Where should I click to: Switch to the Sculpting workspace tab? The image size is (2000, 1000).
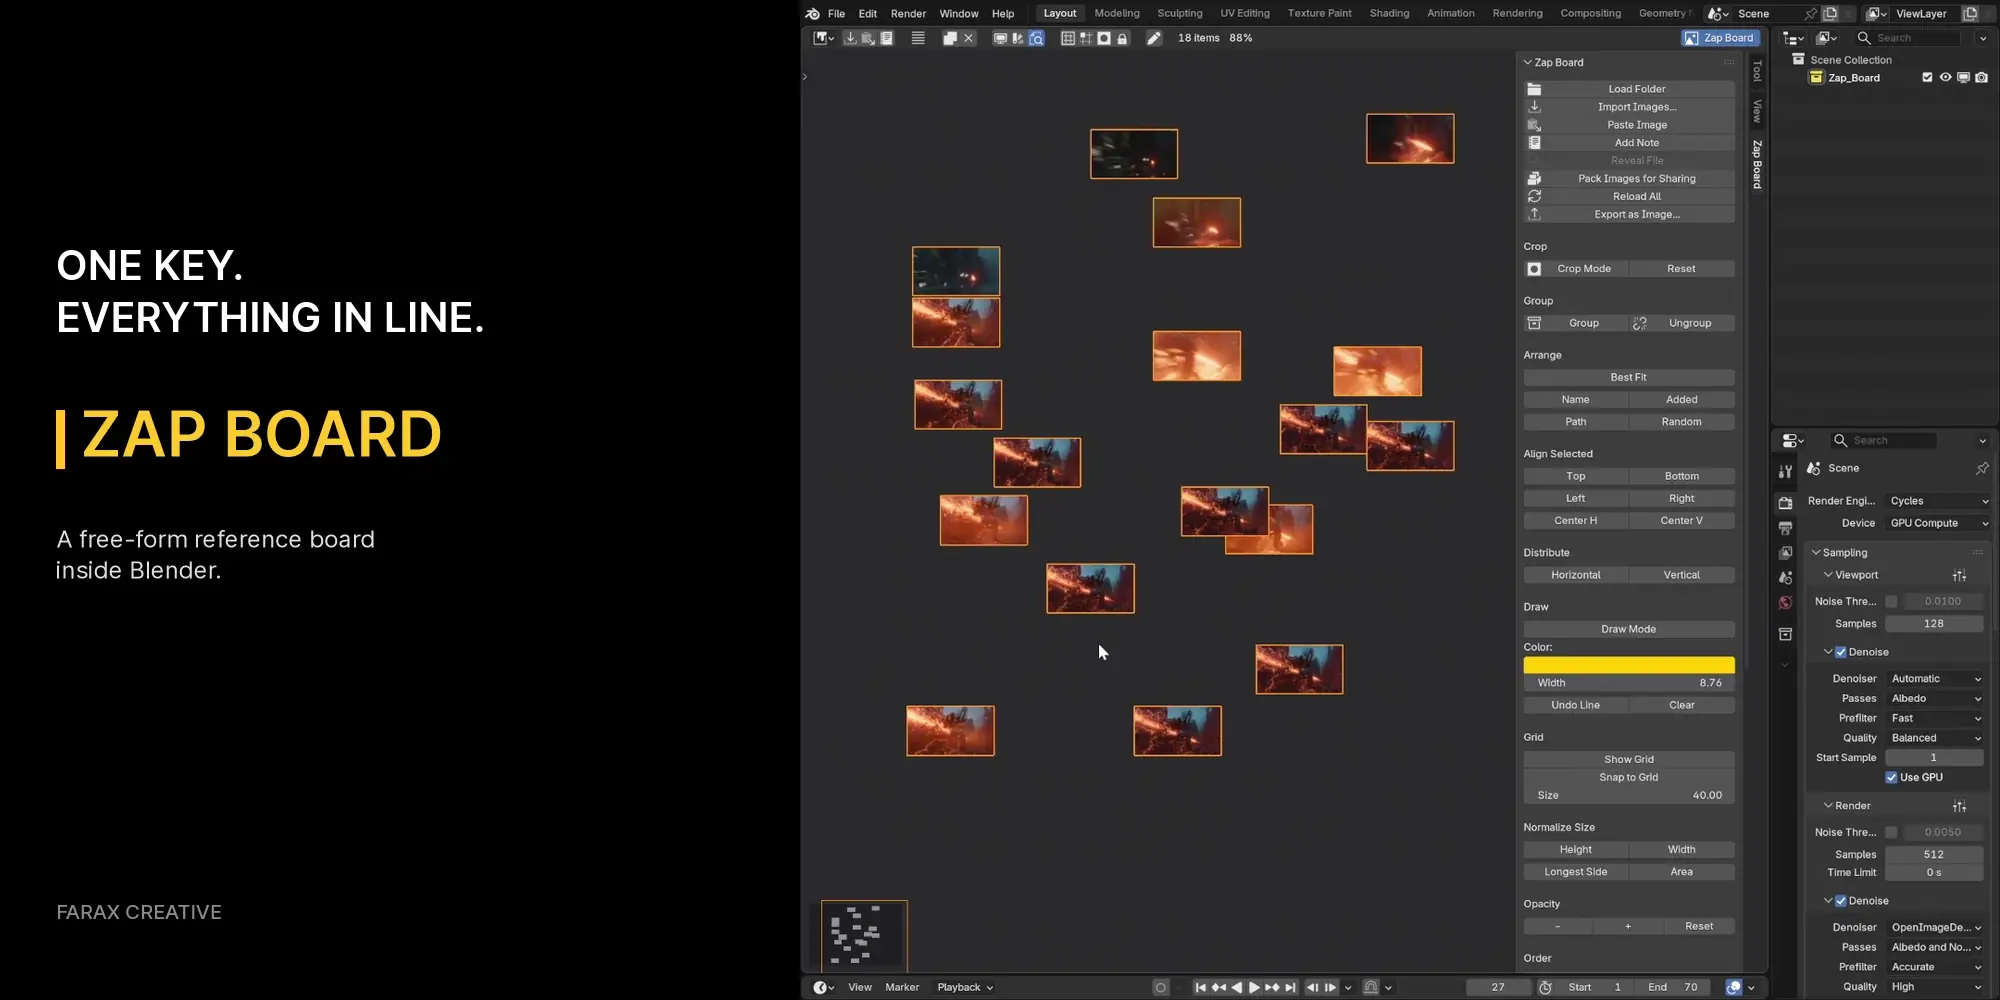point(1180,14)
